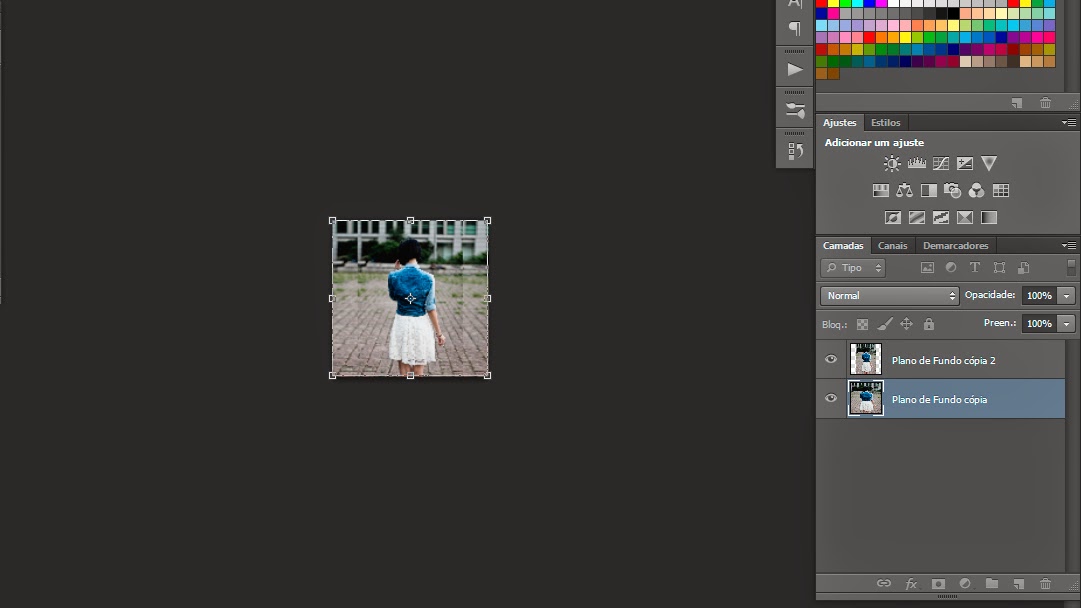Image resolution: width=1081 pixels, height=608 pixels.
Task: Add a Photo Filter adjustment (camera icon)
Action: tap(952, 190)
